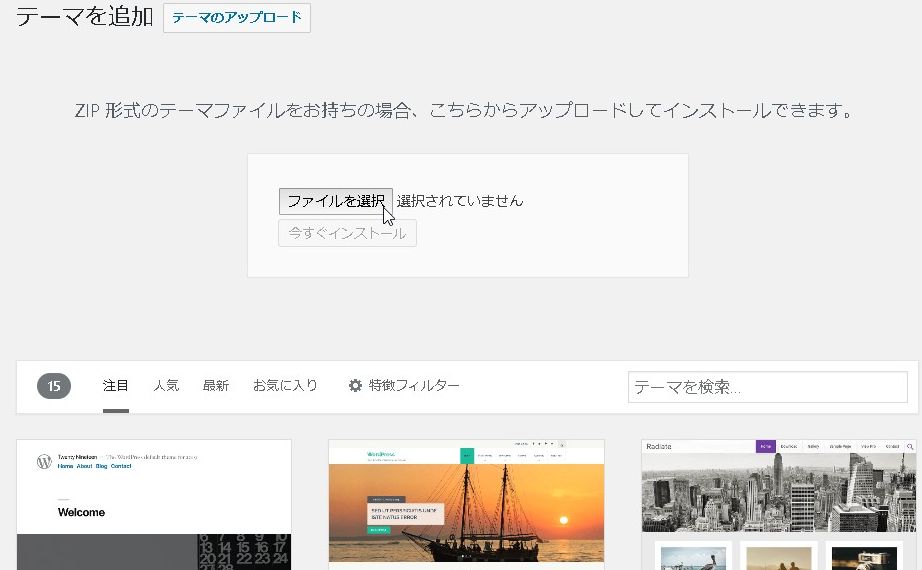Click the theme count badge showing 15
Image resolution: width=922 pixels, height=570 pixels.
(54, 386)
